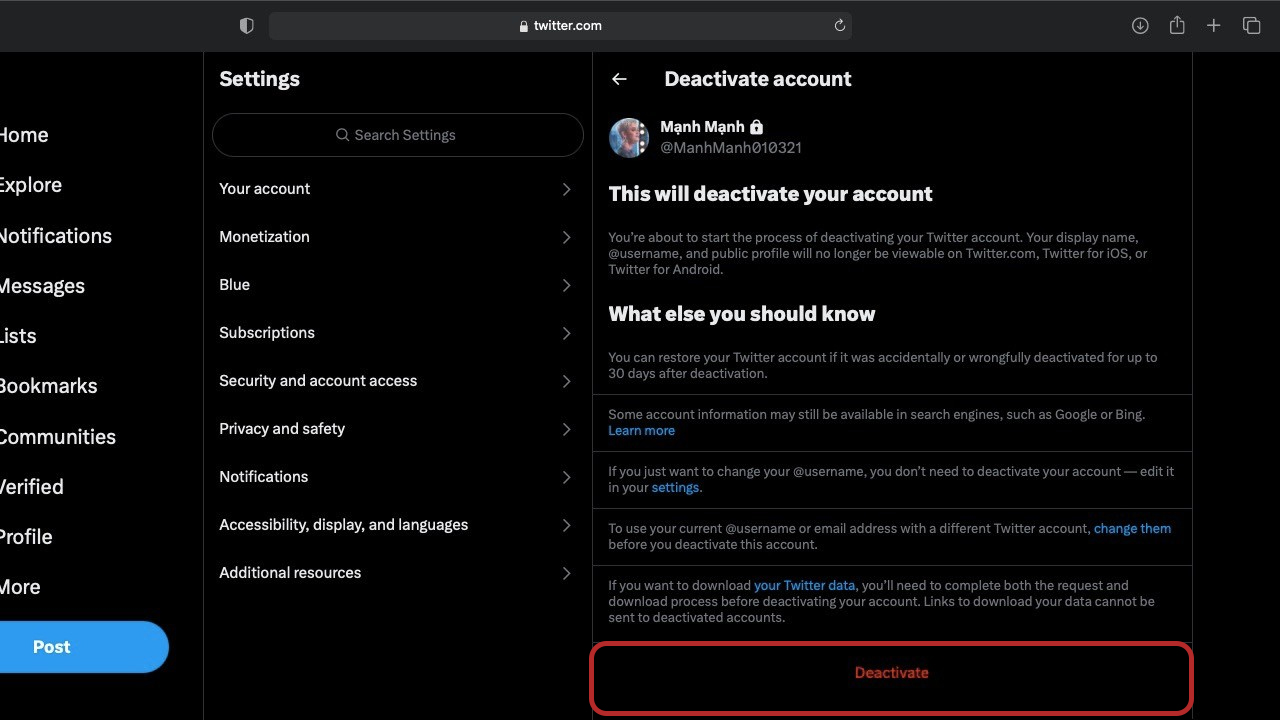Click the magnifier icon in Search Settings
The height and width of the screenshot is (720, 1280).
click(x=343, y=135)
